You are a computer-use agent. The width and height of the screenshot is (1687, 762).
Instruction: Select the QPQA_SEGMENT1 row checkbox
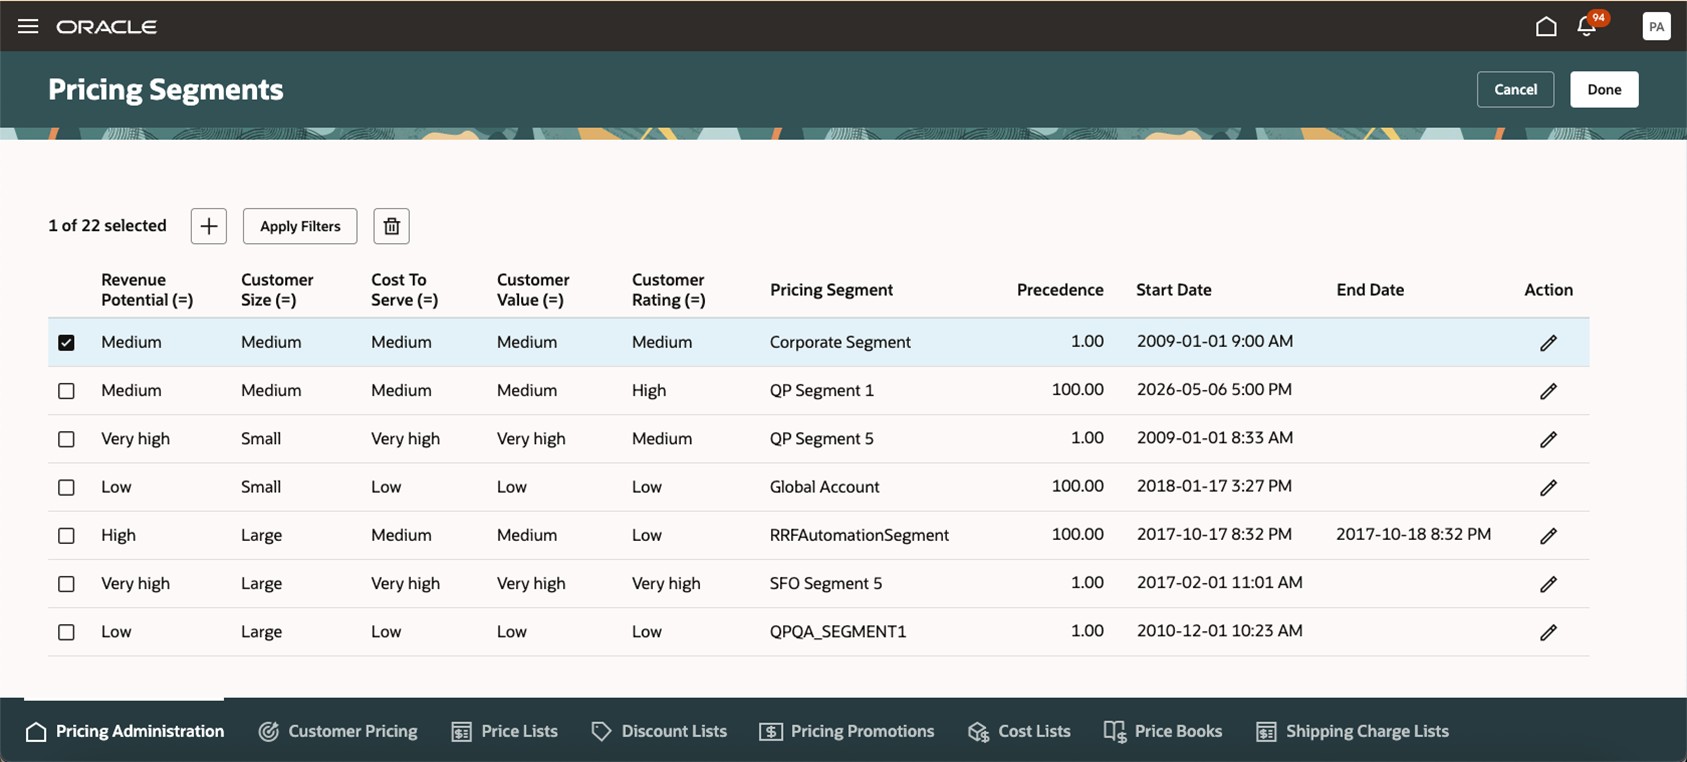[66, 632]
